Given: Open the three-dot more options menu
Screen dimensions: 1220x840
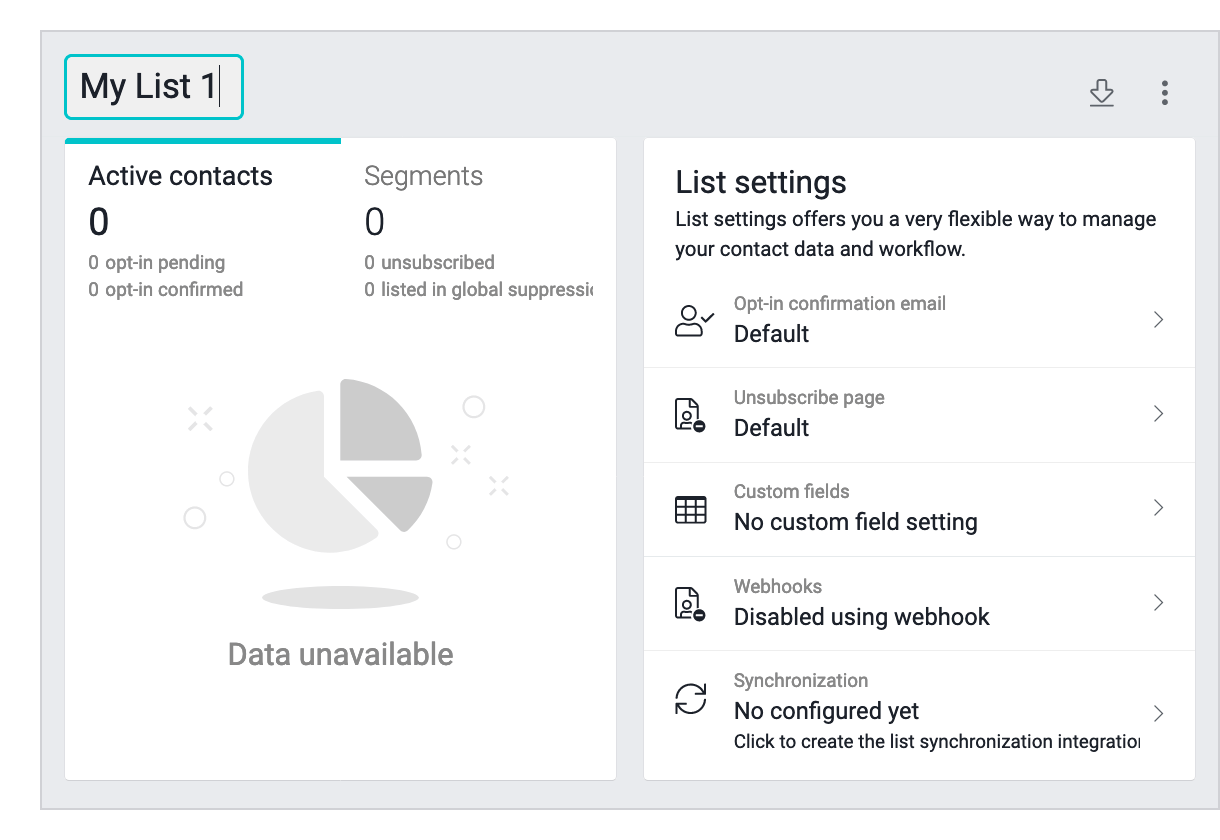Looking at the screenshot, I should (x=1165, y=93).
